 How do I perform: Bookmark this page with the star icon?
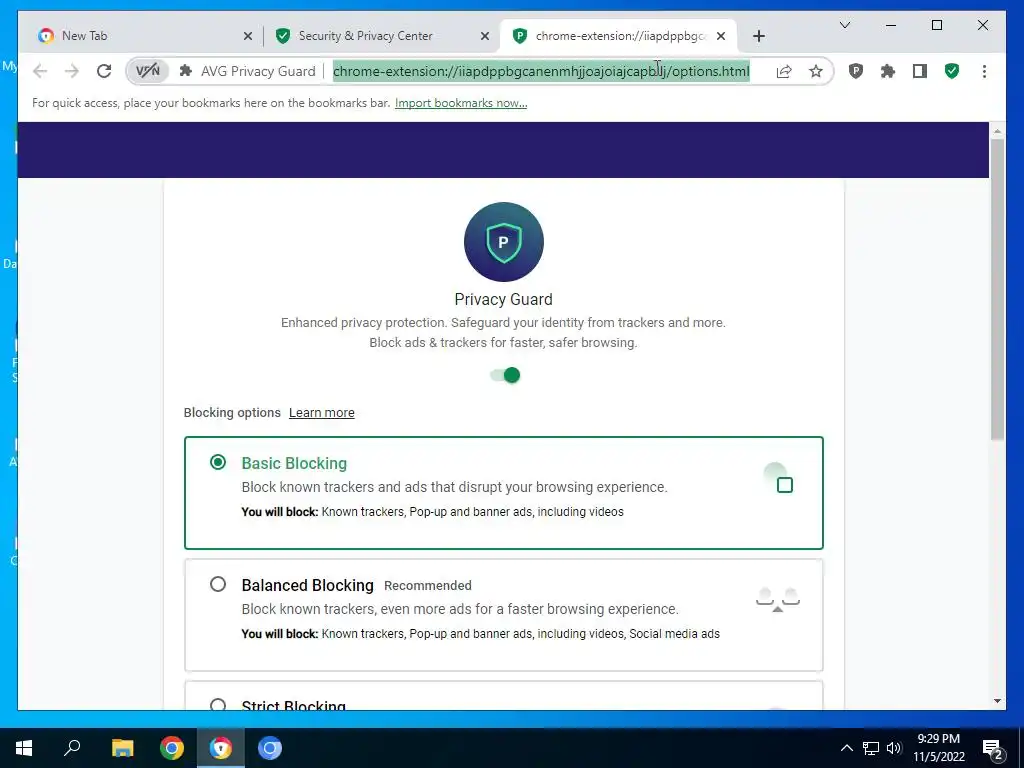(816, 71)
